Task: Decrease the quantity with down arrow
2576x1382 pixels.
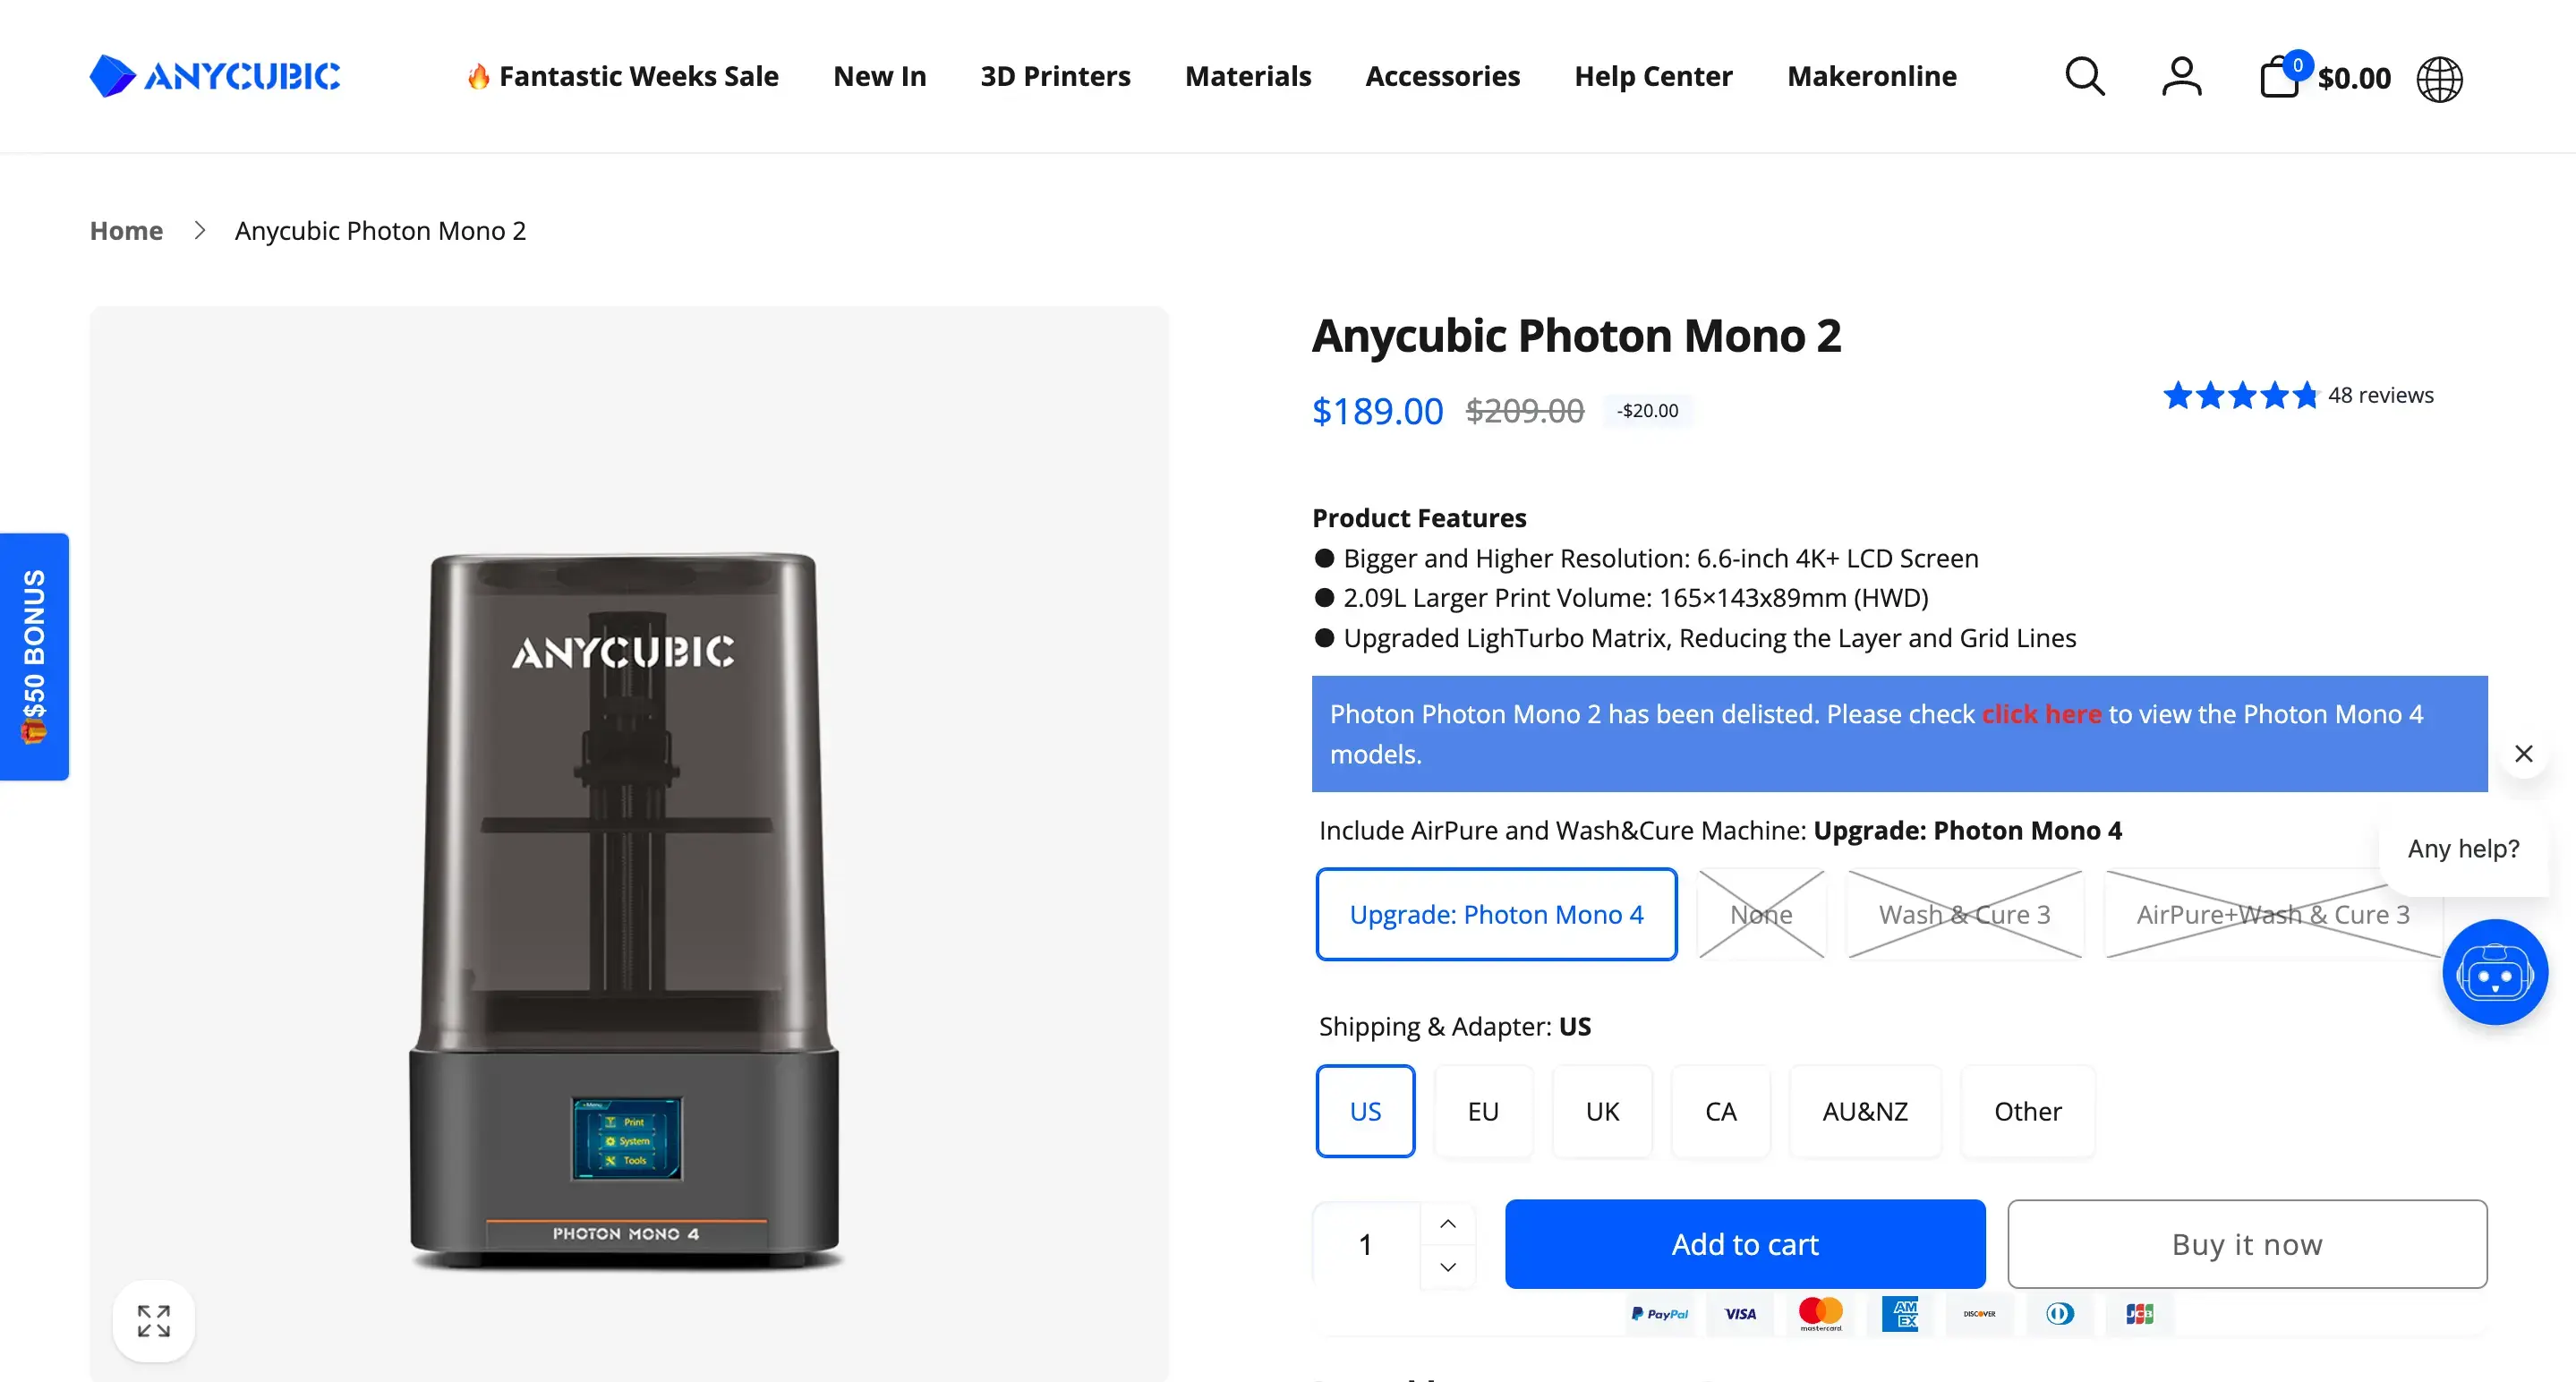Action: coord(1447,1267)
